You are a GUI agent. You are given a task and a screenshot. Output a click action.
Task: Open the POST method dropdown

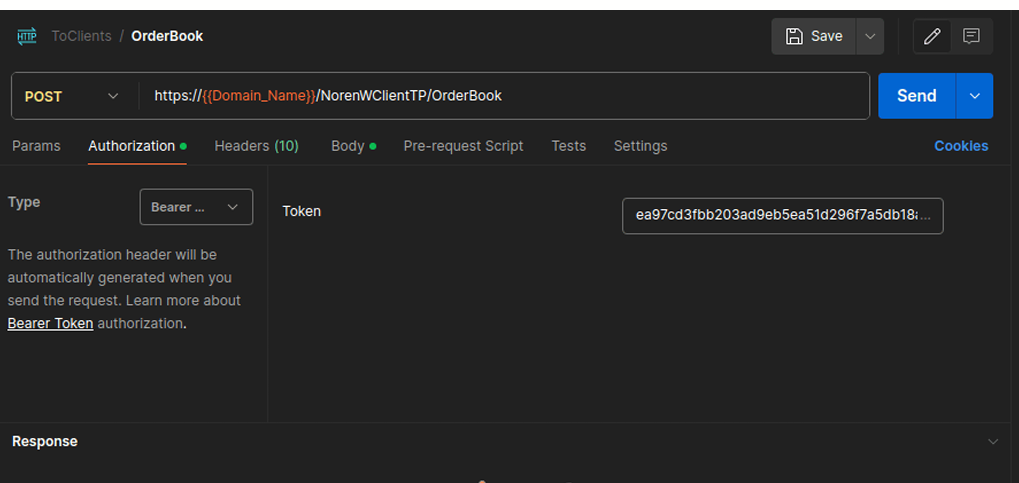(x=70, y=96)
